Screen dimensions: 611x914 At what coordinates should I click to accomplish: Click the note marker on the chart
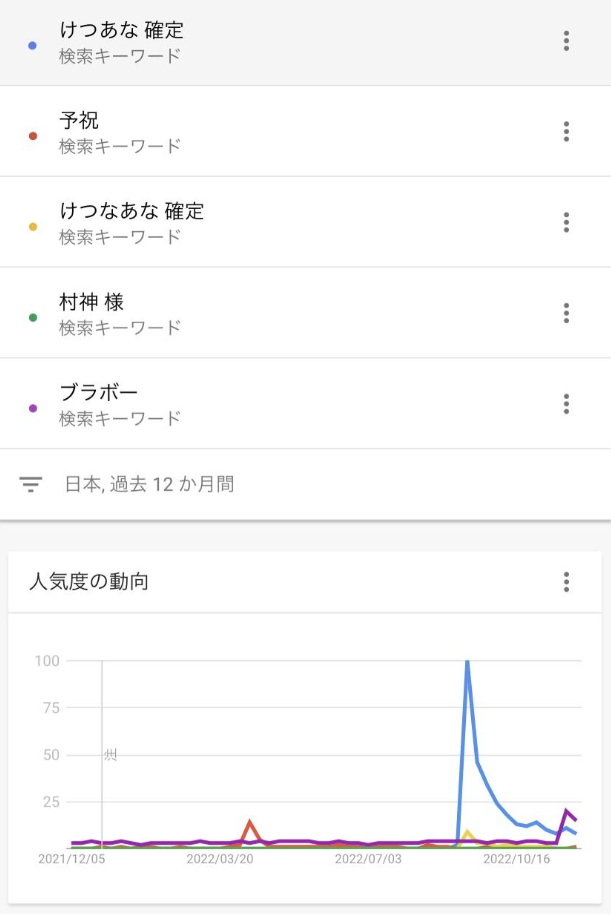110,755
